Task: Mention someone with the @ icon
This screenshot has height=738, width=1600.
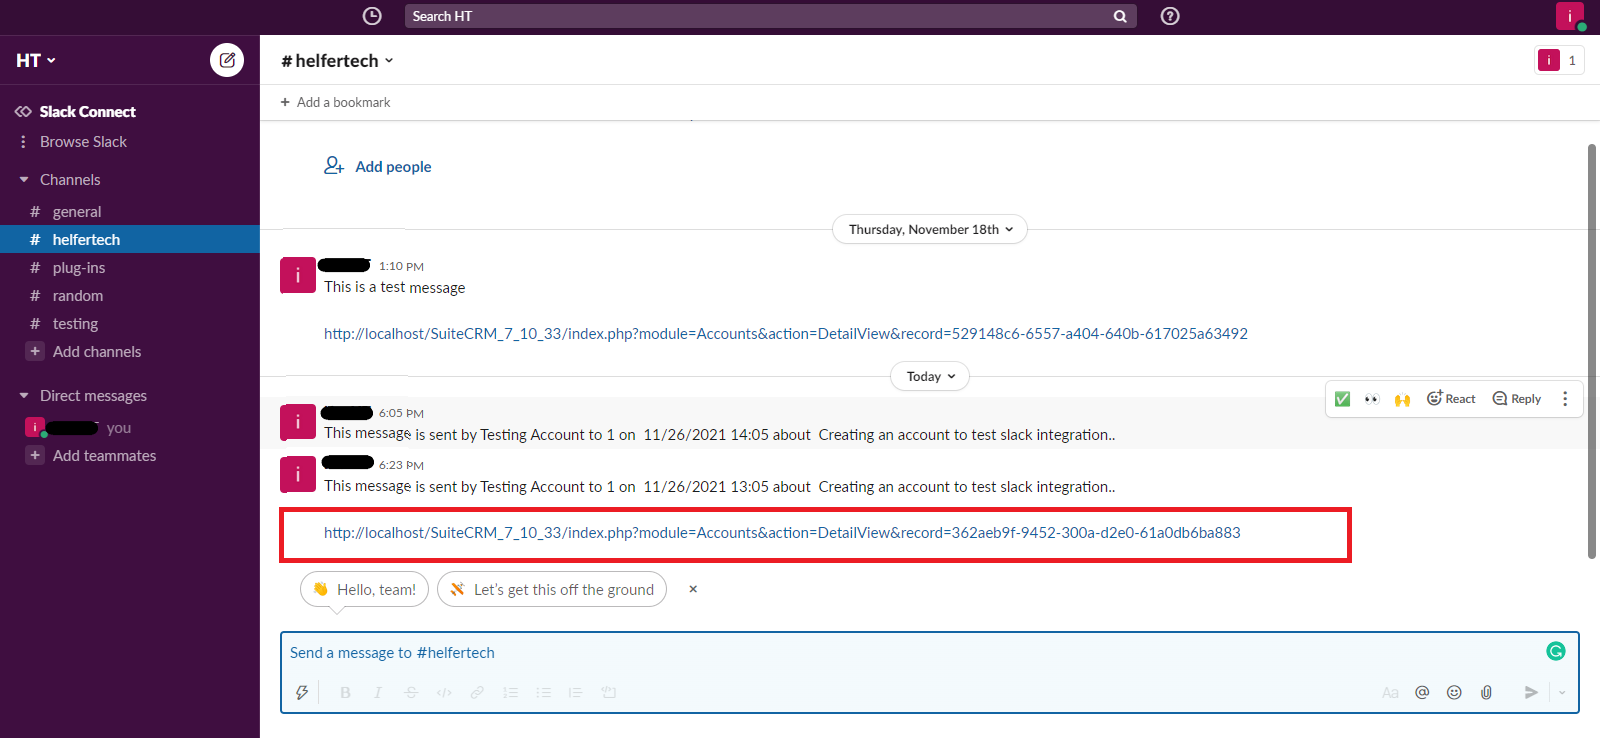Action: [x=1422, y=692]
